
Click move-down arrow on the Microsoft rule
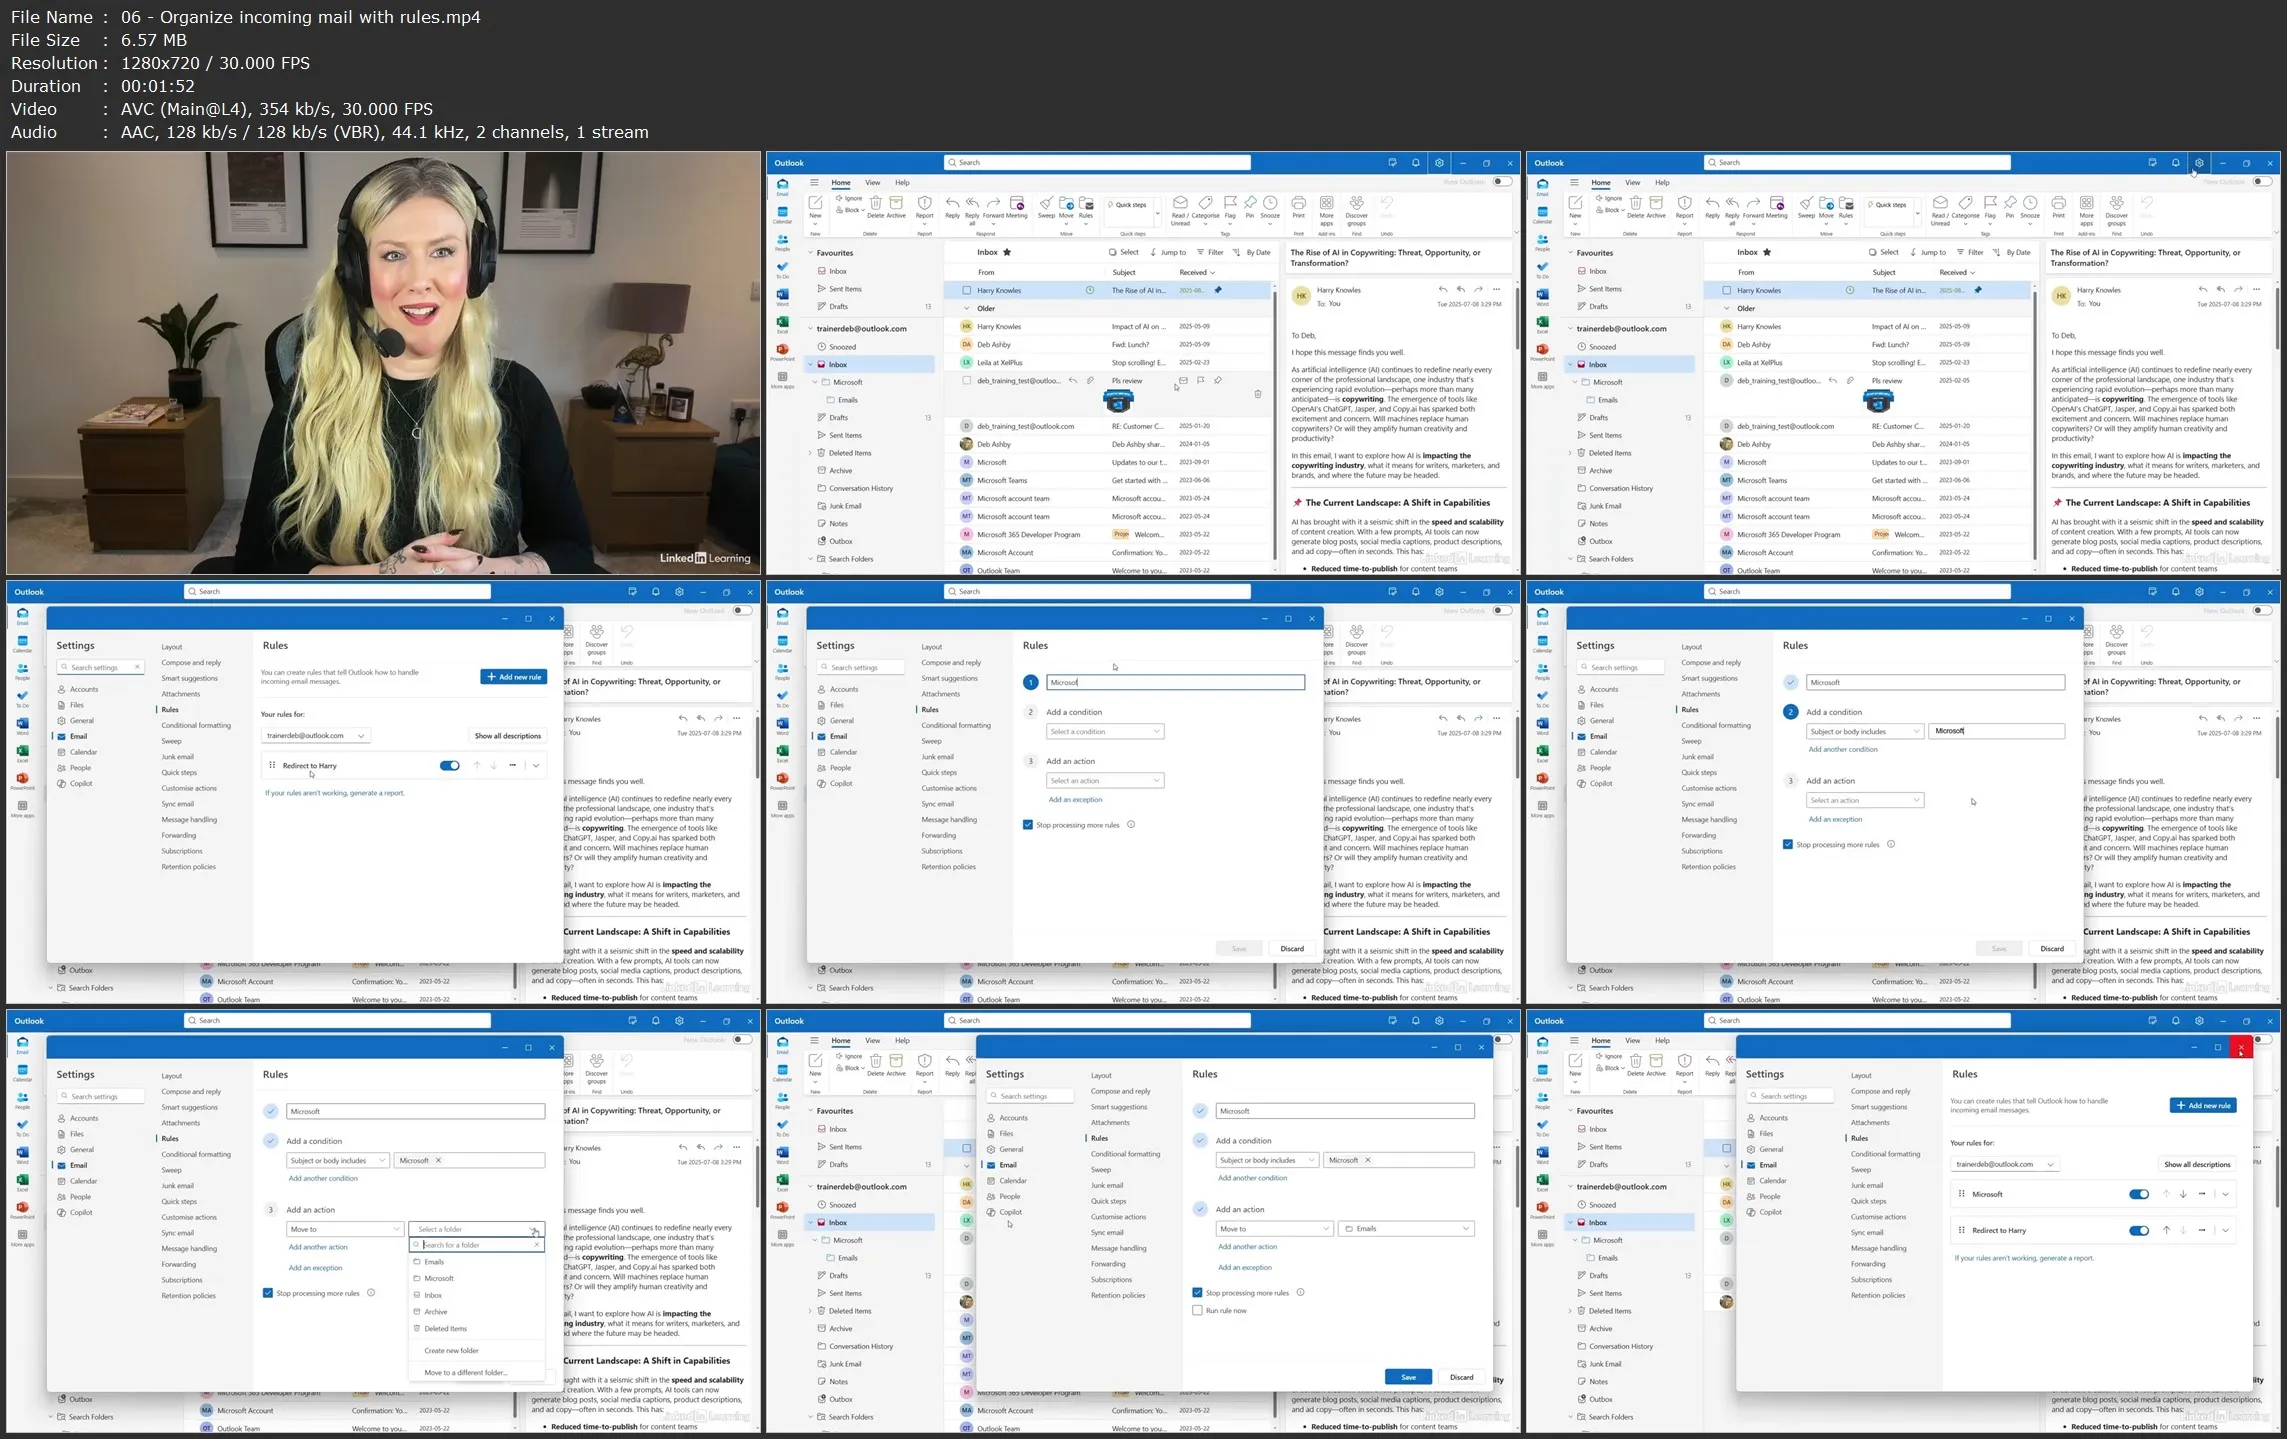2183,1194
